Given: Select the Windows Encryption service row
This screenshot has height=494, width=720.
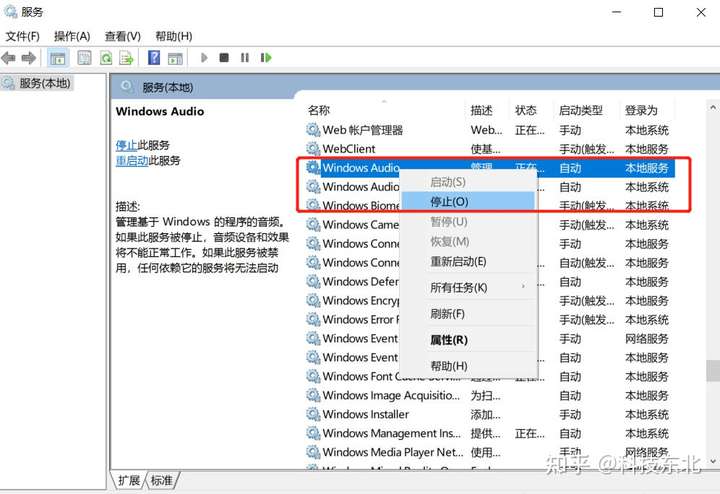Looking at the screenshot, I should coord(489,301).
